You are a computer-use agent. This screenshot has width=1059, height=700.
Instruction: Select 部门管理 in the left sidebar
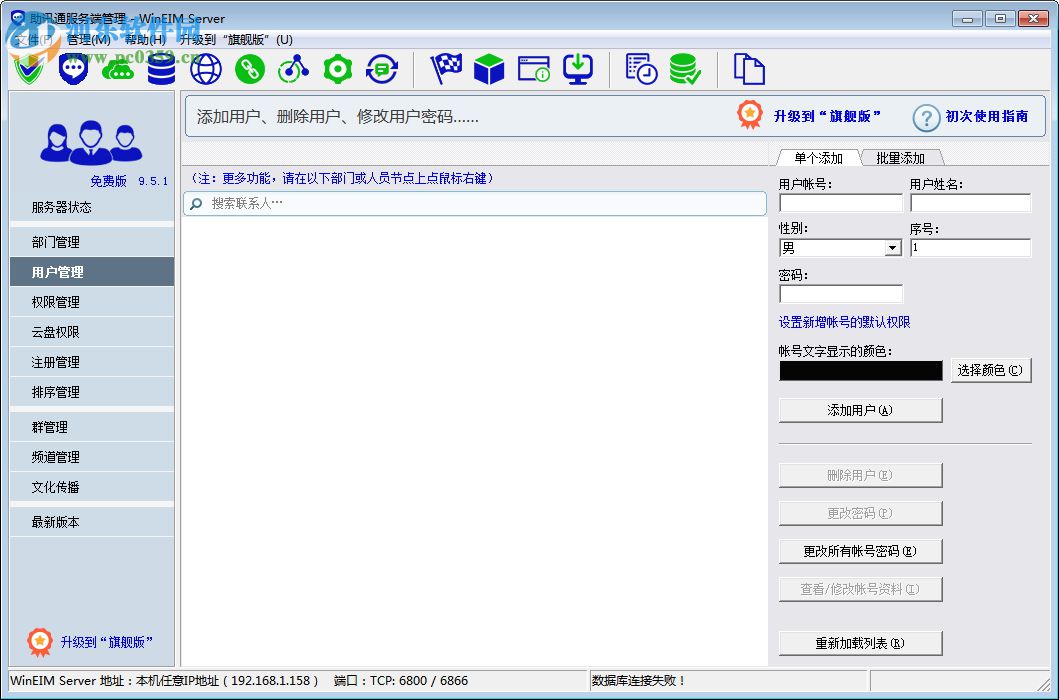click(x=91, y=241)
